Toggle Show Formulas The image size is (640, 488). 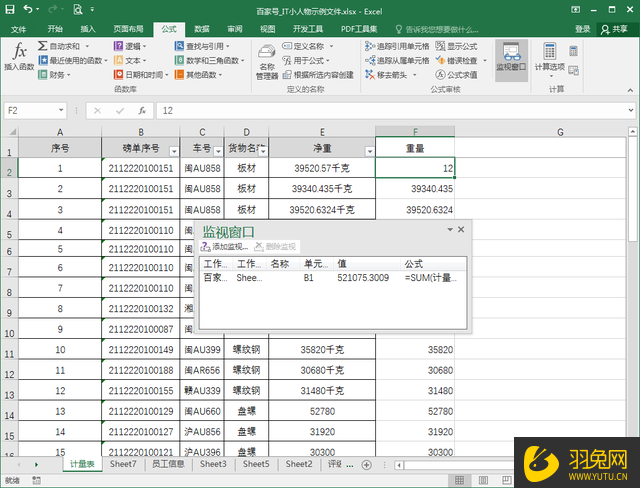click(x=456, y=46)
